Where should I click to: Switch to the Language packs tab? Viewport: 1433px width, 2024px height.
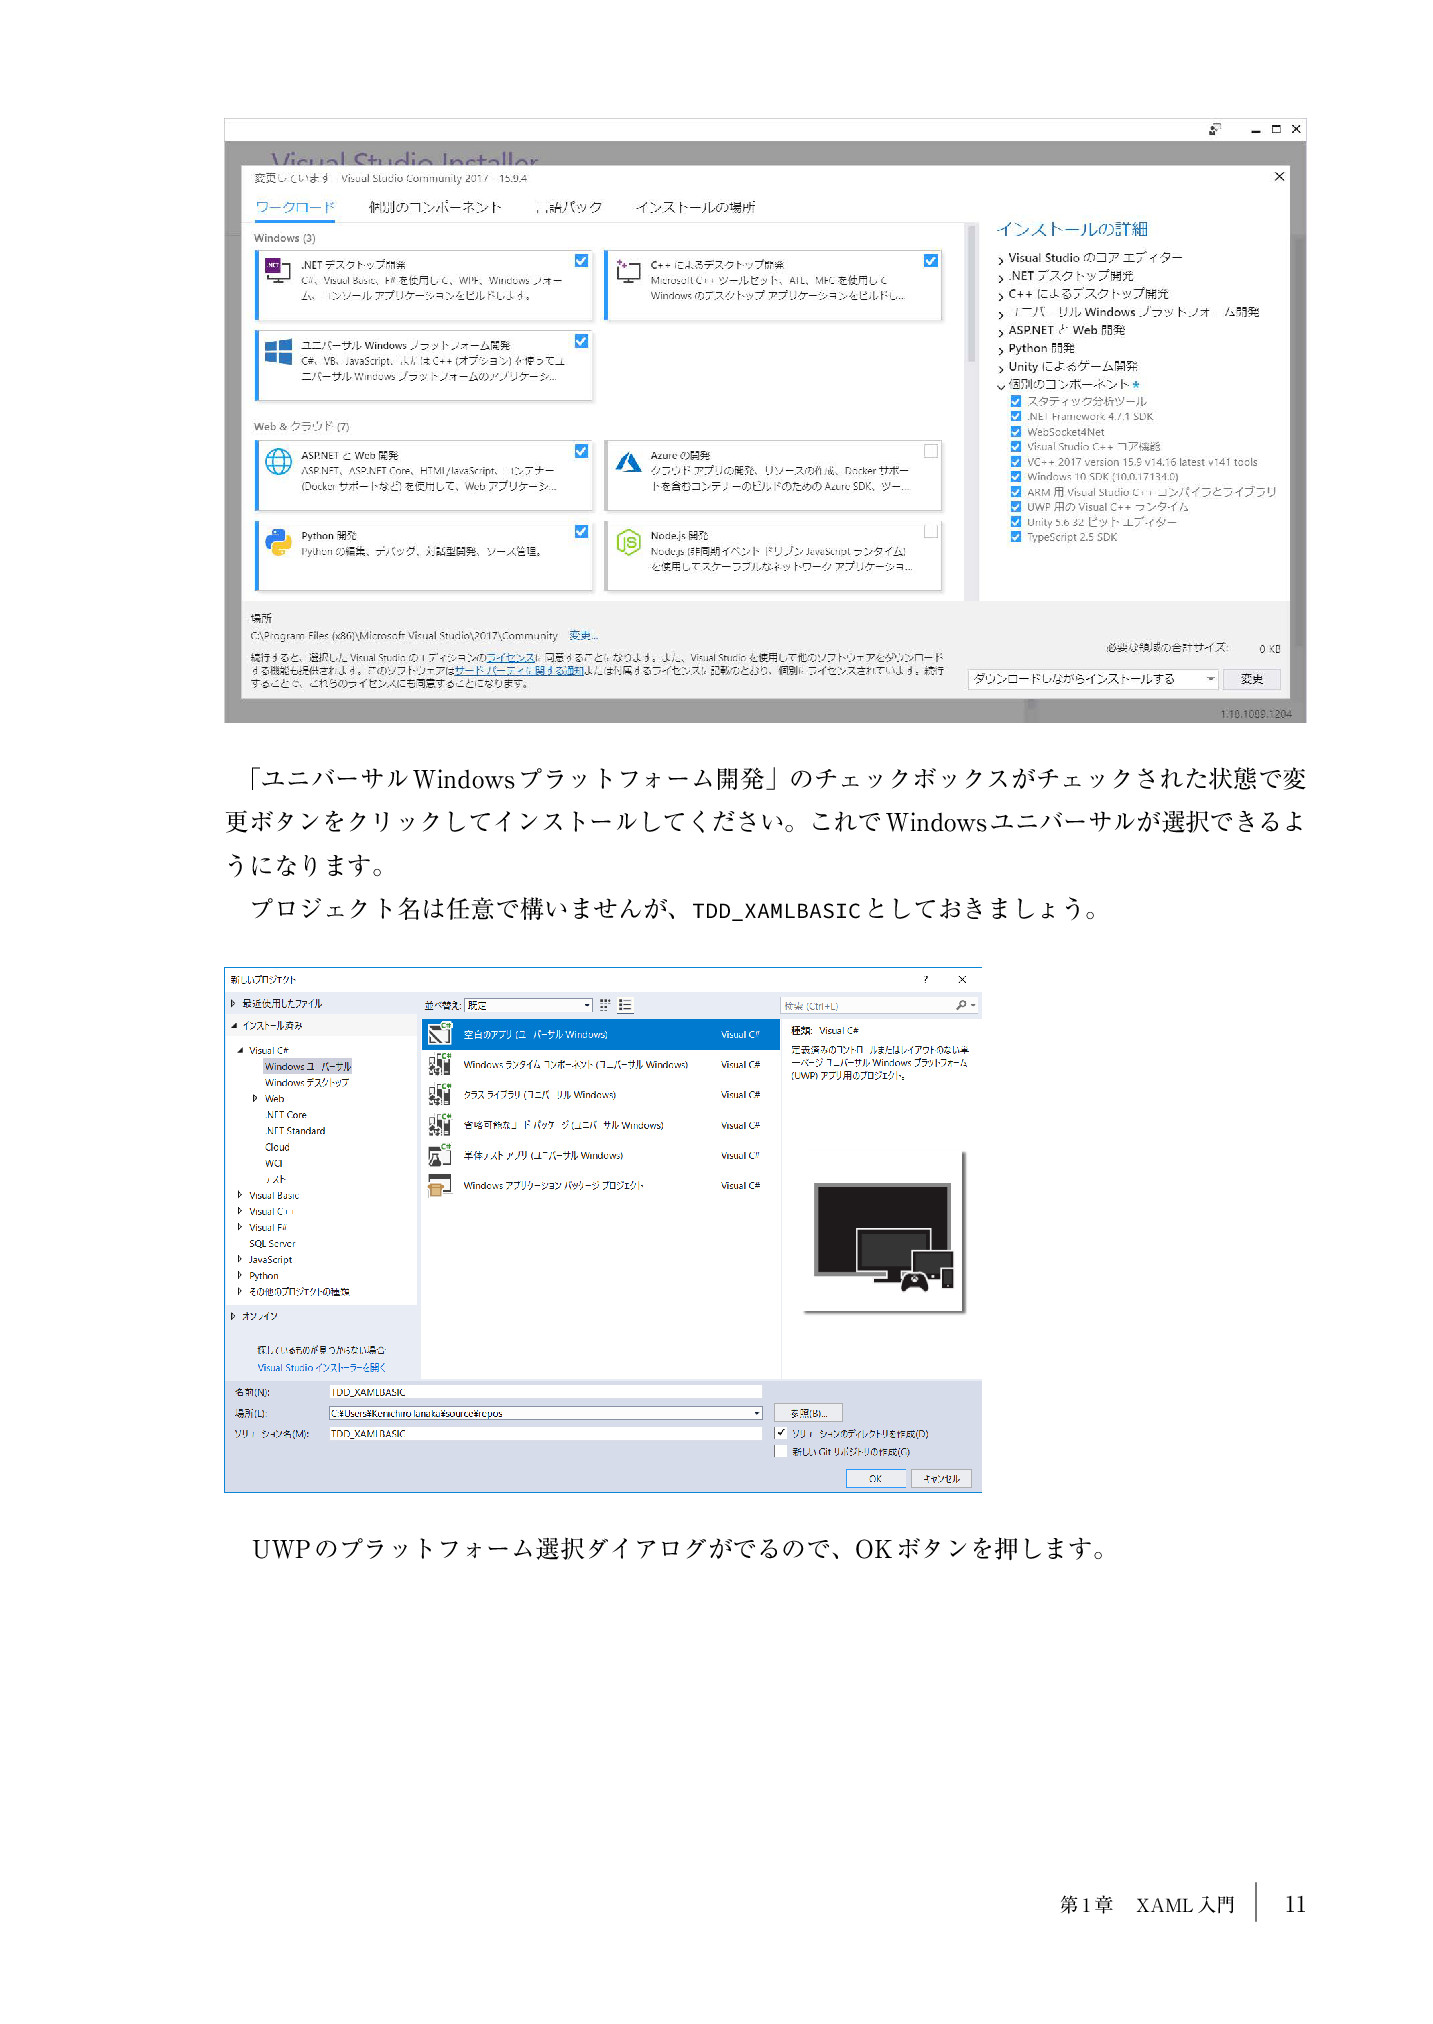tap(569, 207)
